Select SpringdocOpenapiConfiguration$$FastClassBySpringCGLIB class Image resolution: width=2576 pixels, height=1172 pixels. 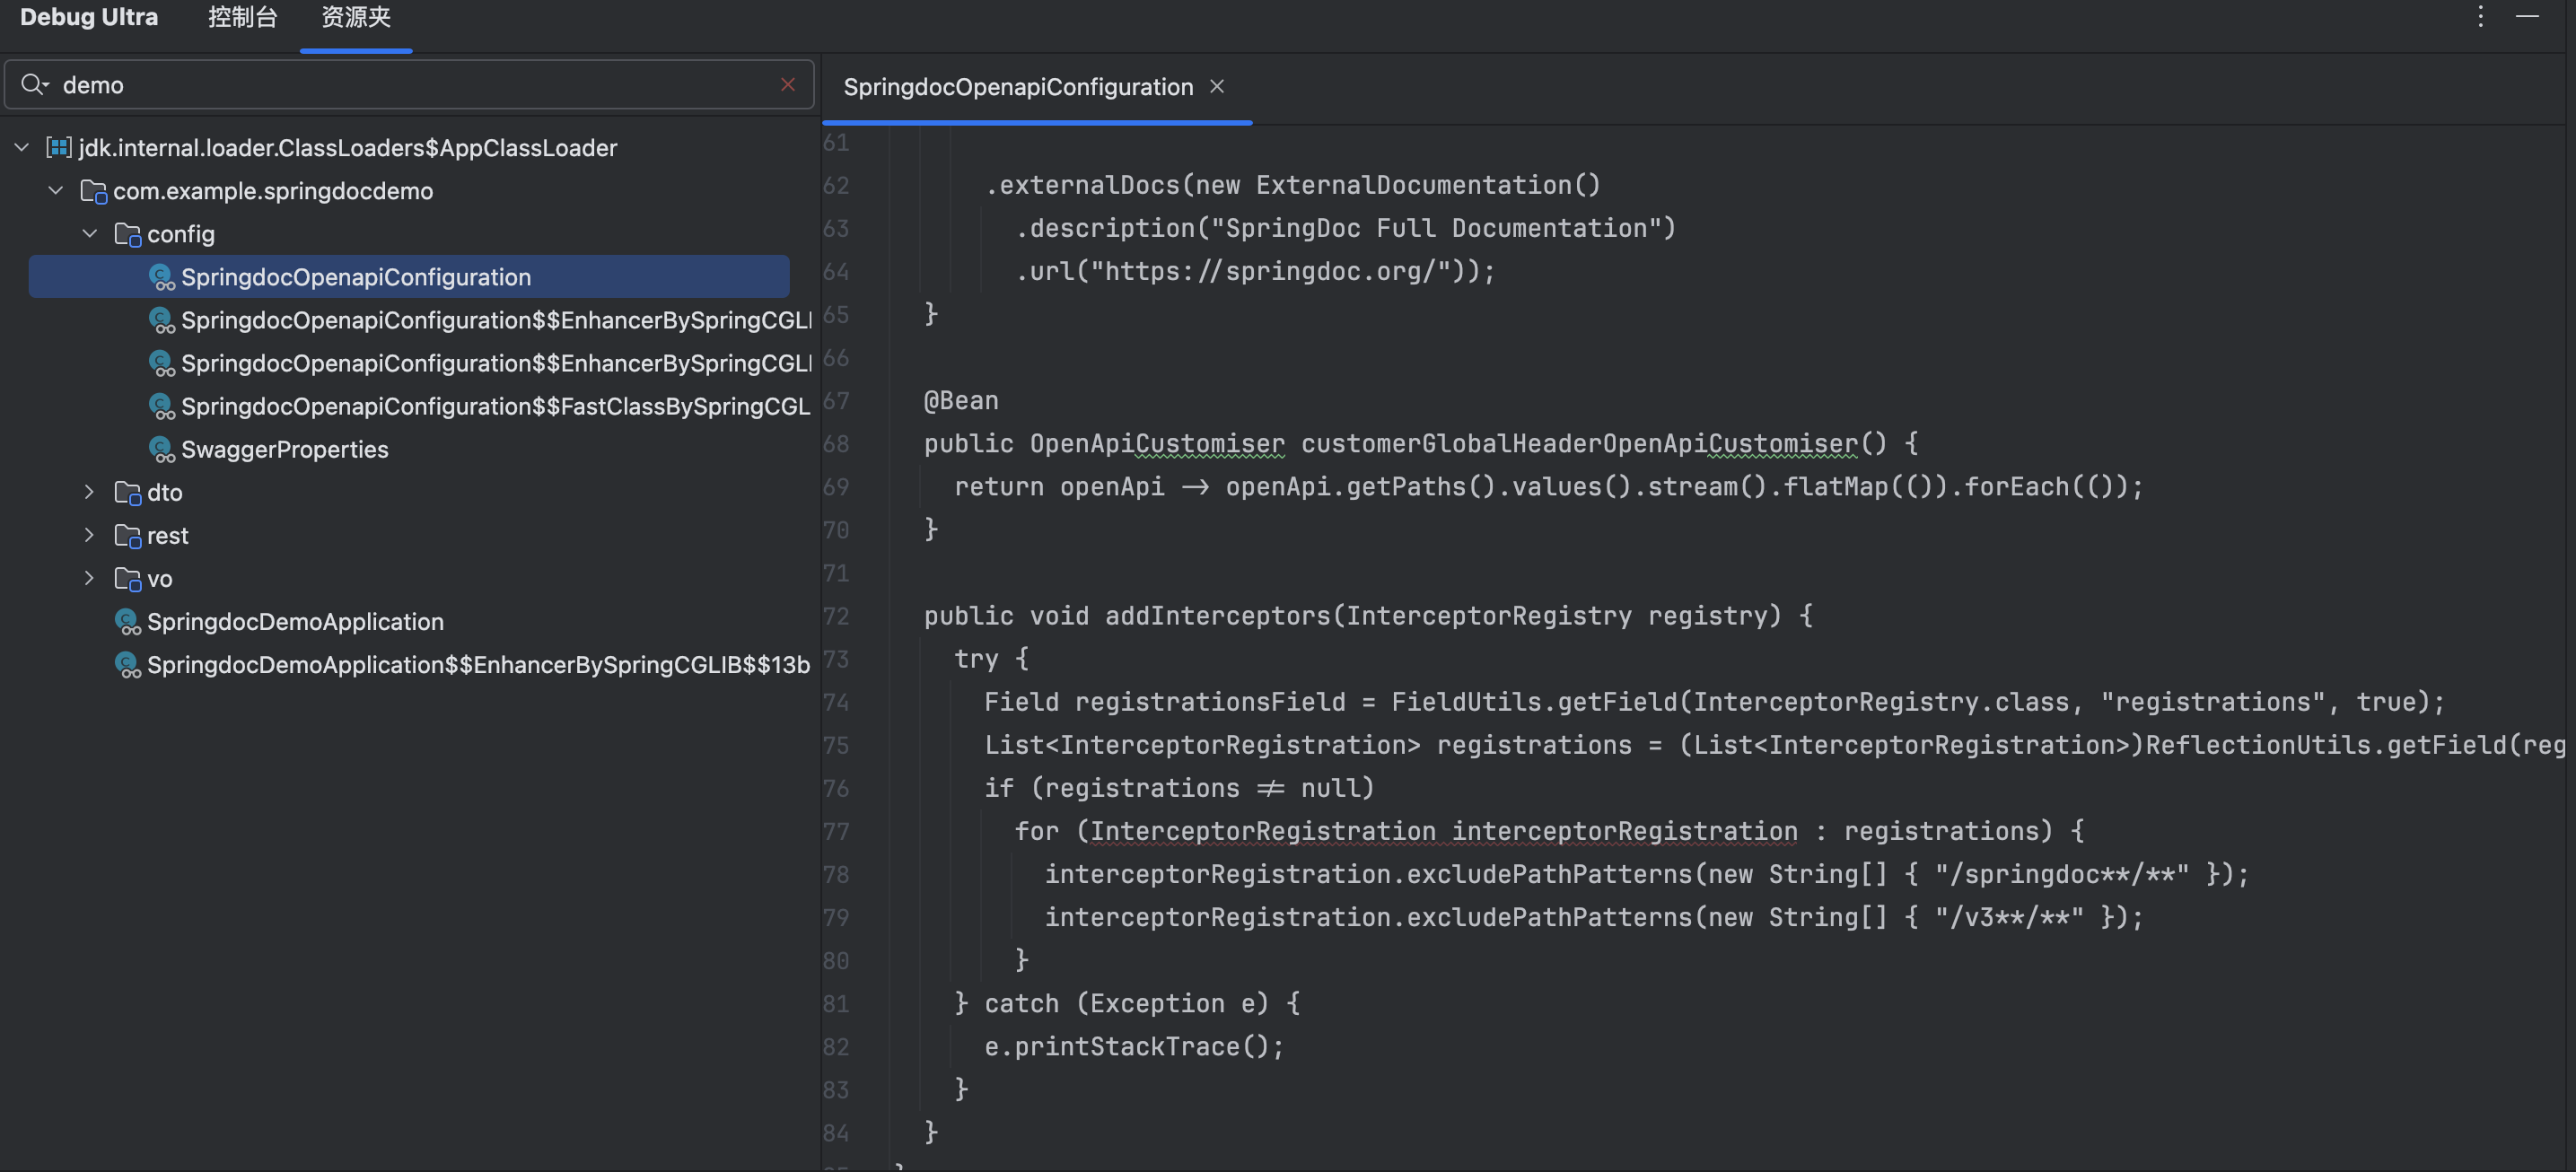(x=495, y=407)
